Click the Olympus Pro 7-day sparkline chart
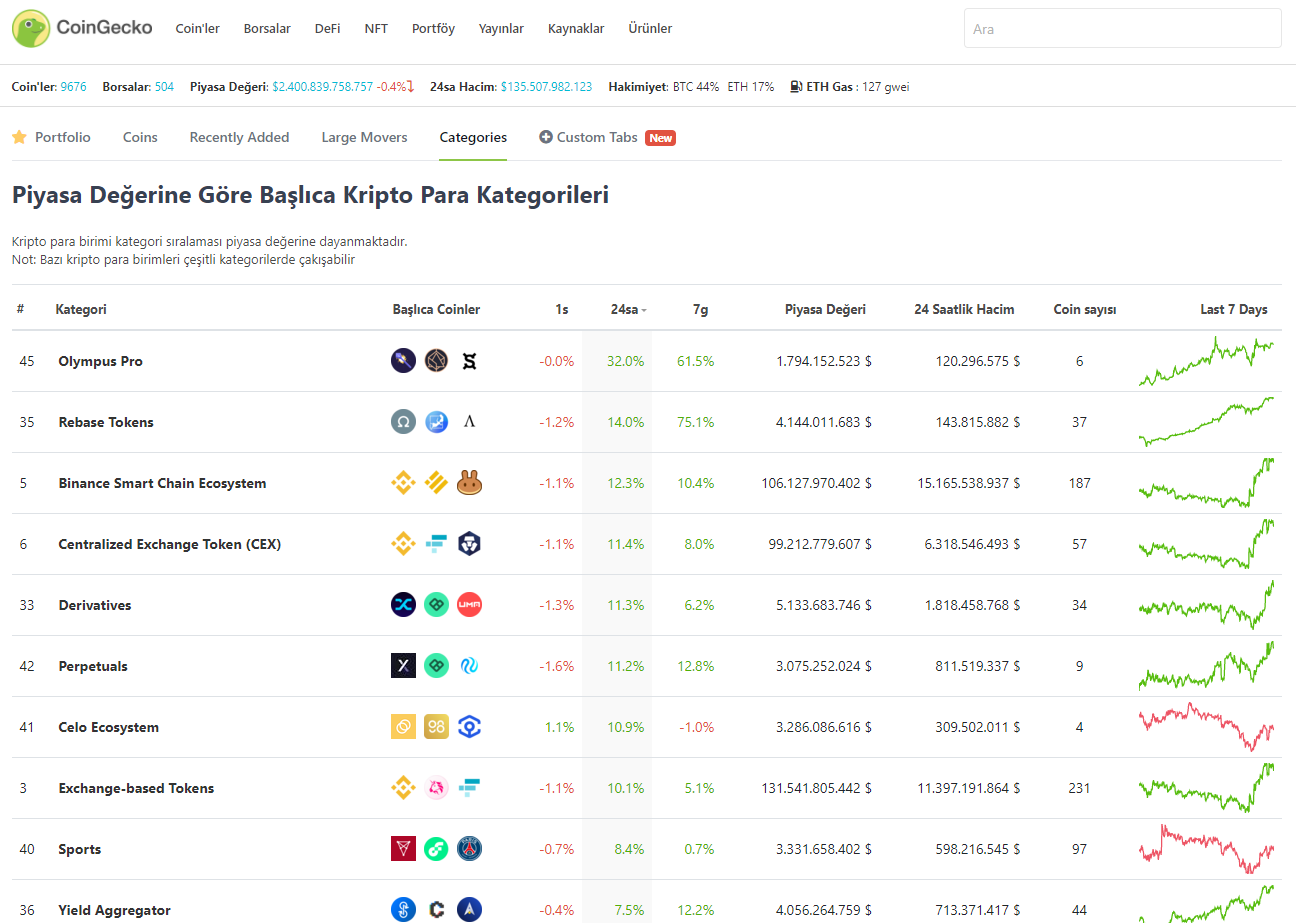Screen dimensions: 1296x923 click(1206, 362)
